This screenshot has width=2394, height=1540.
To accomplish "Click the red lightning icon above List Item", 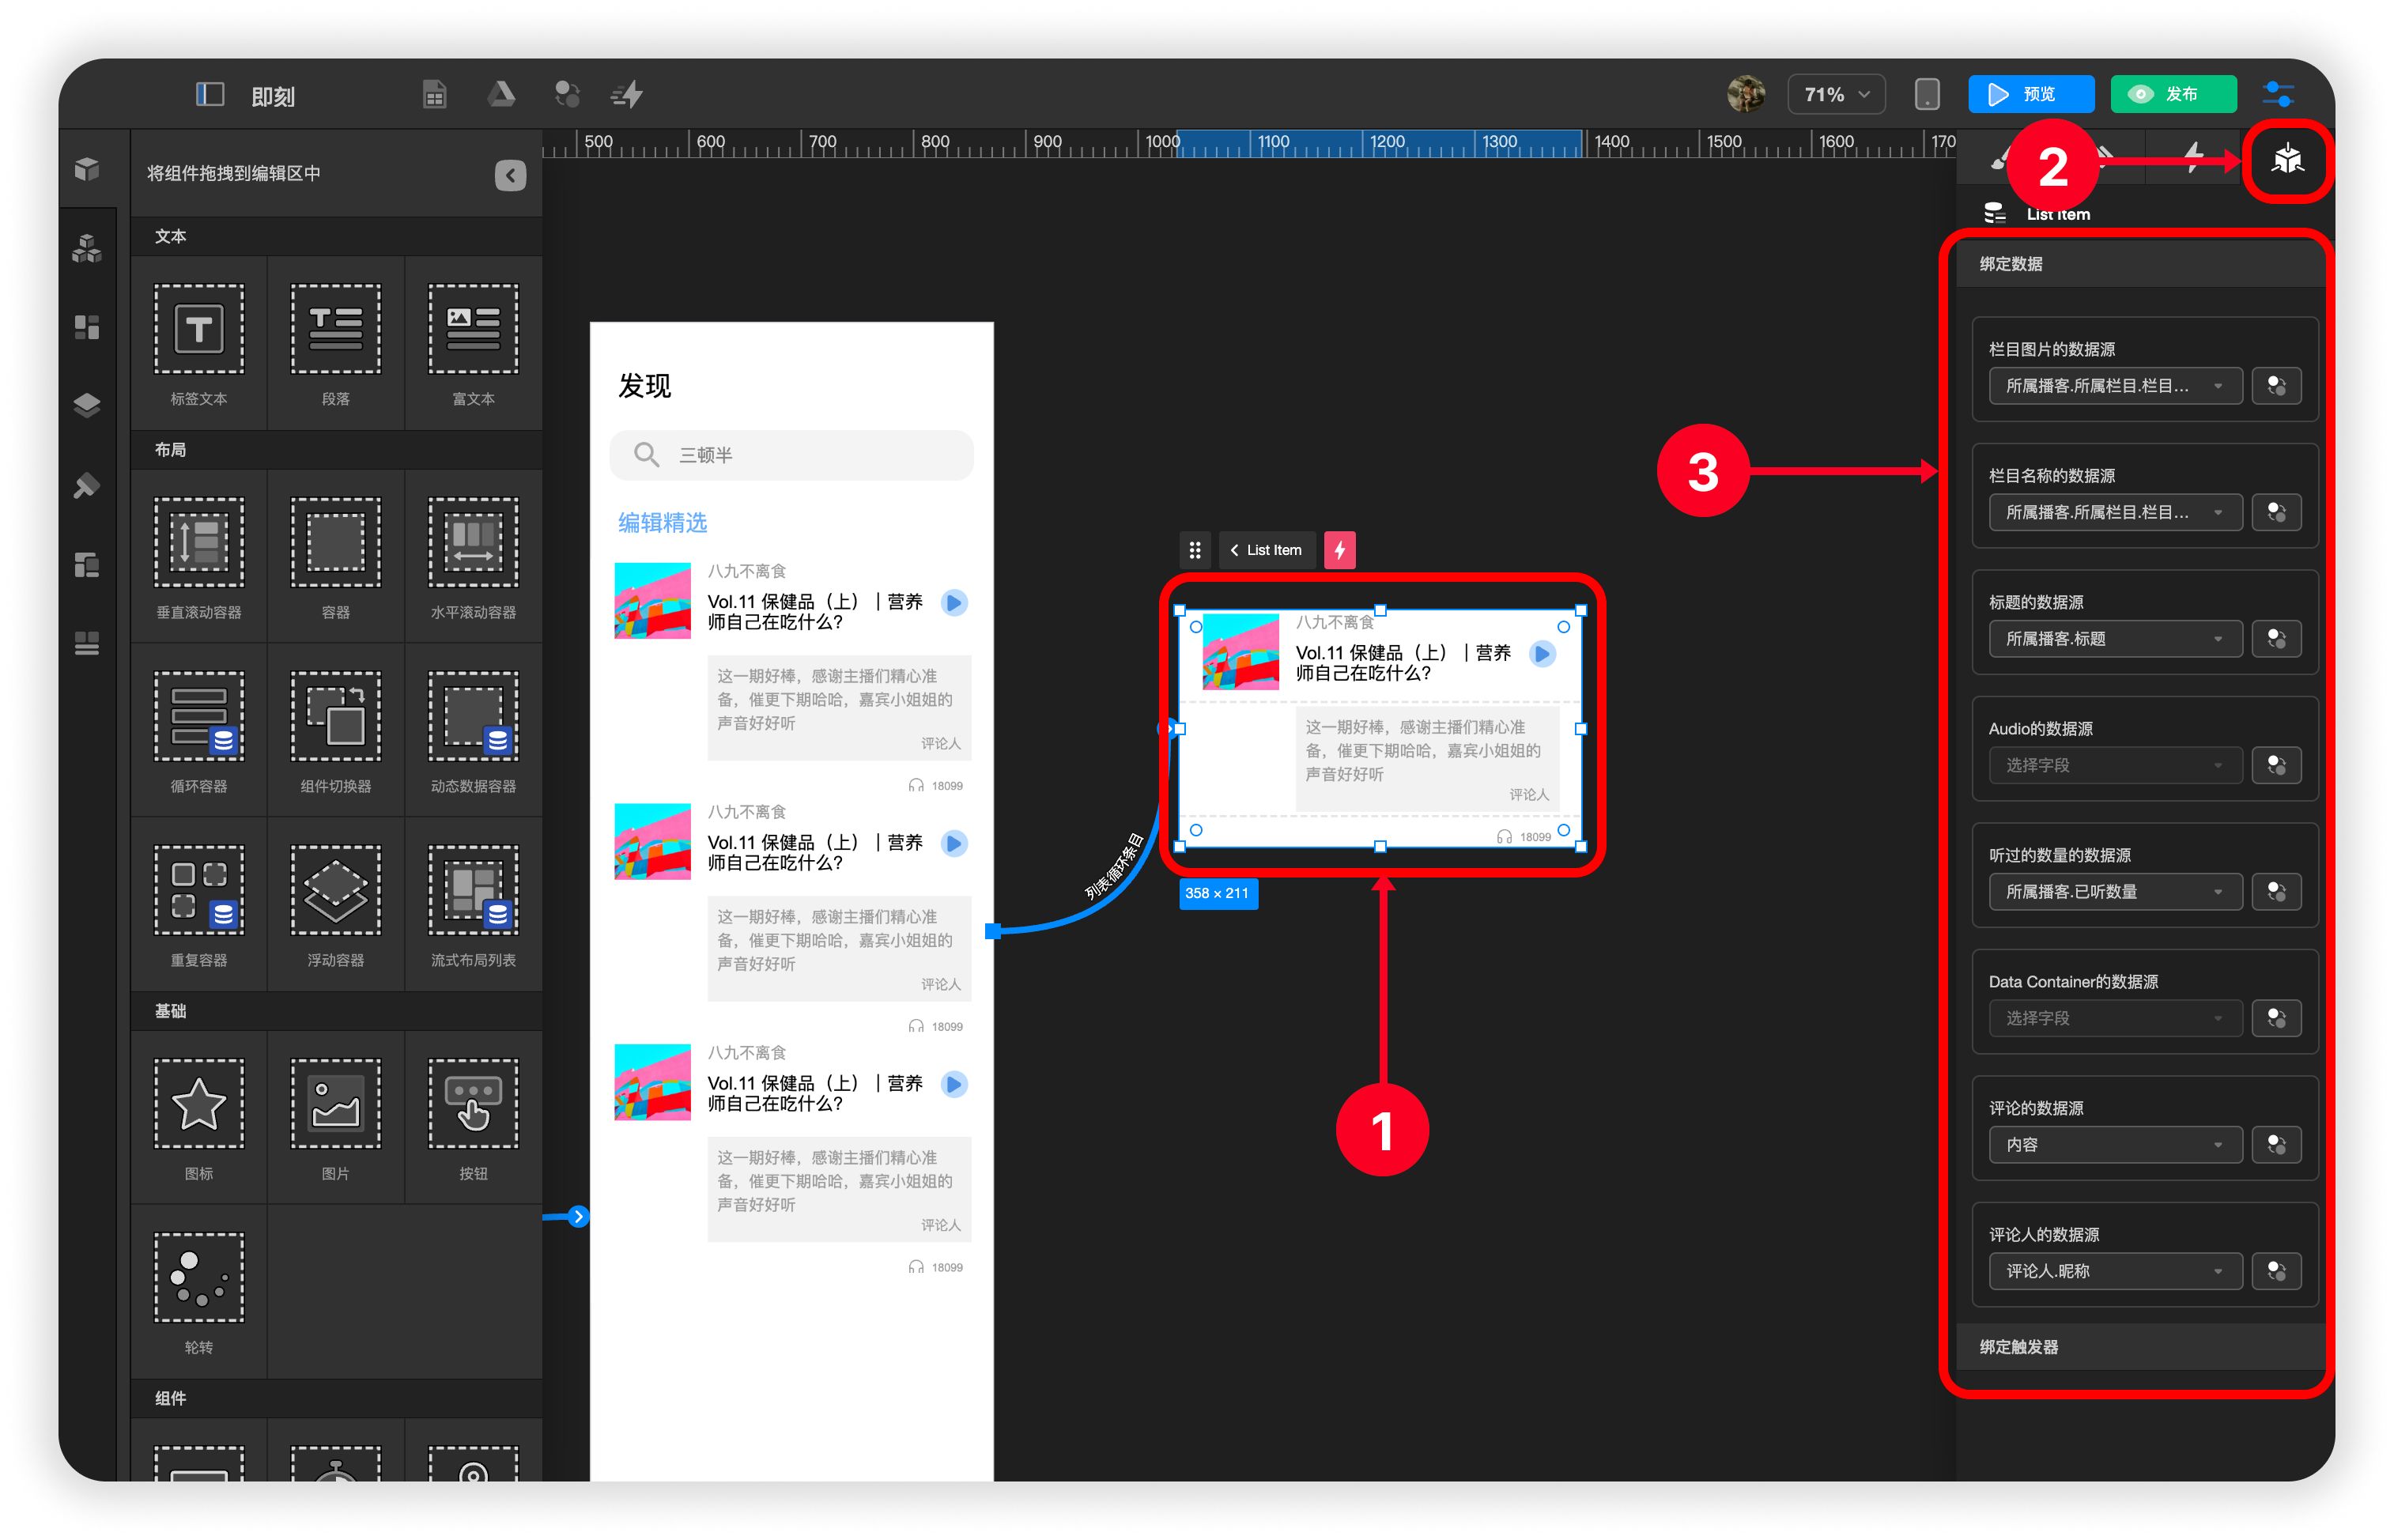I will 1339,550.
